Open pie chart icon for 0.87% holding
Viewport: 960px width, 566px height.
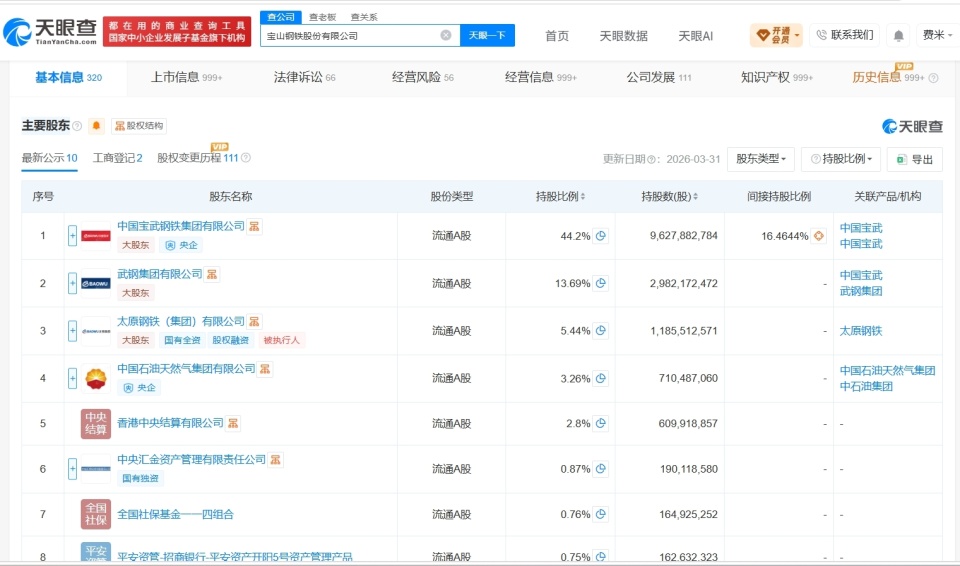pos(601,469)
